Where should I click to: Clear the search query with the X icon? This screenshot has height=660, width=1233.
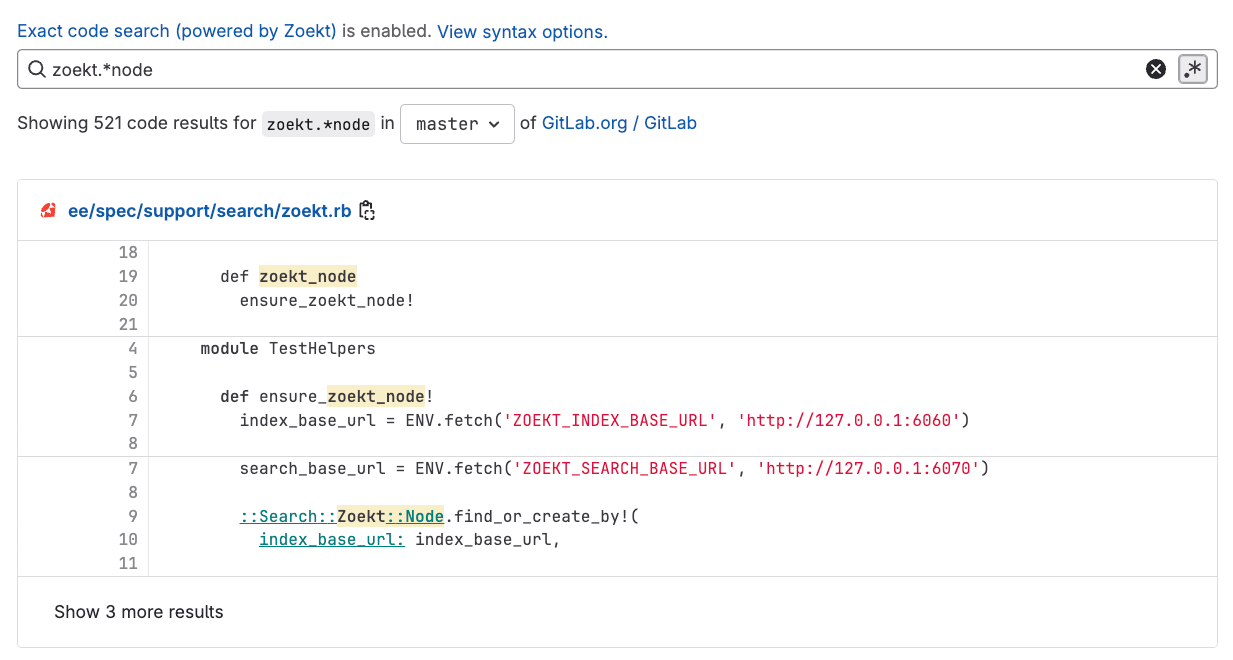click(1155, 69)
